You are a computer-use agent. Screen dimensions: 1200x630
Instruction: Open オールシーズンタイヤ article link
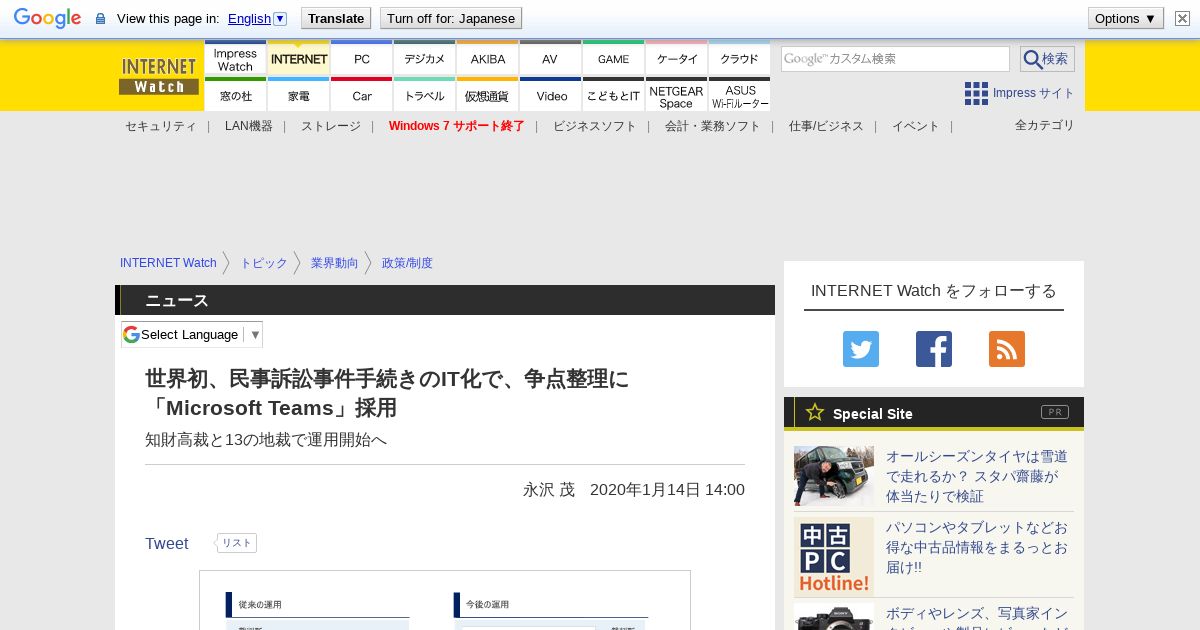[x=977, y=476]
